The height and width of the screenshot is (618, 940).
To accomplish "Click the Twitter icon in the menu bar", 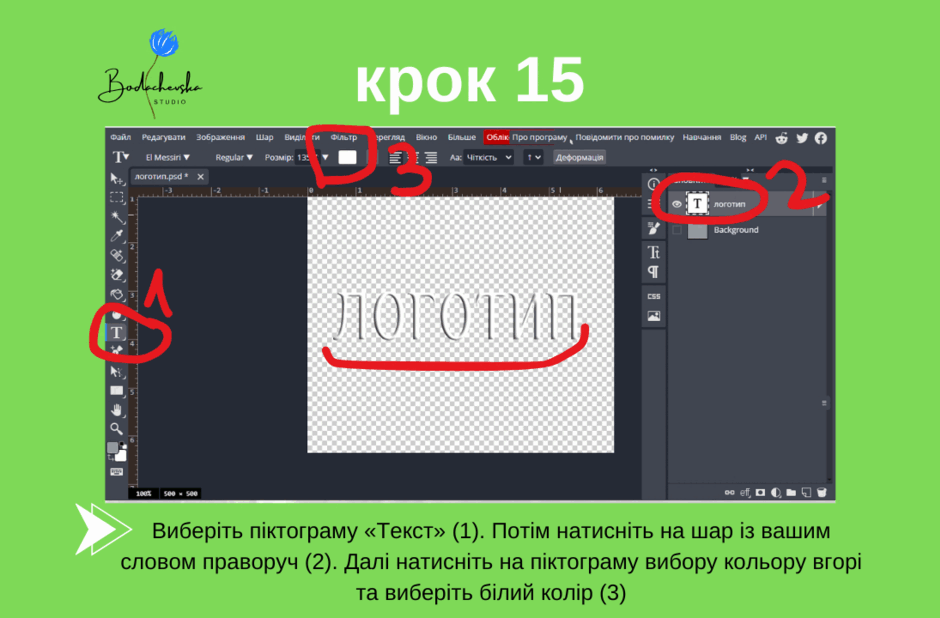I will click(802, 138).
